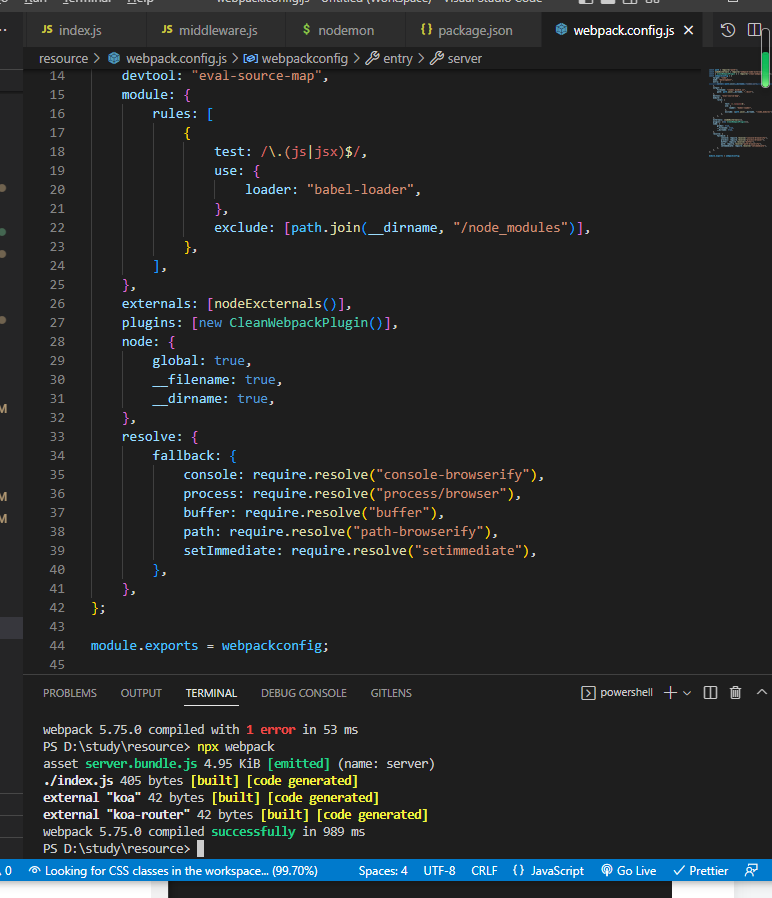Close the webpack.config.js editor tab

point(688,31)
